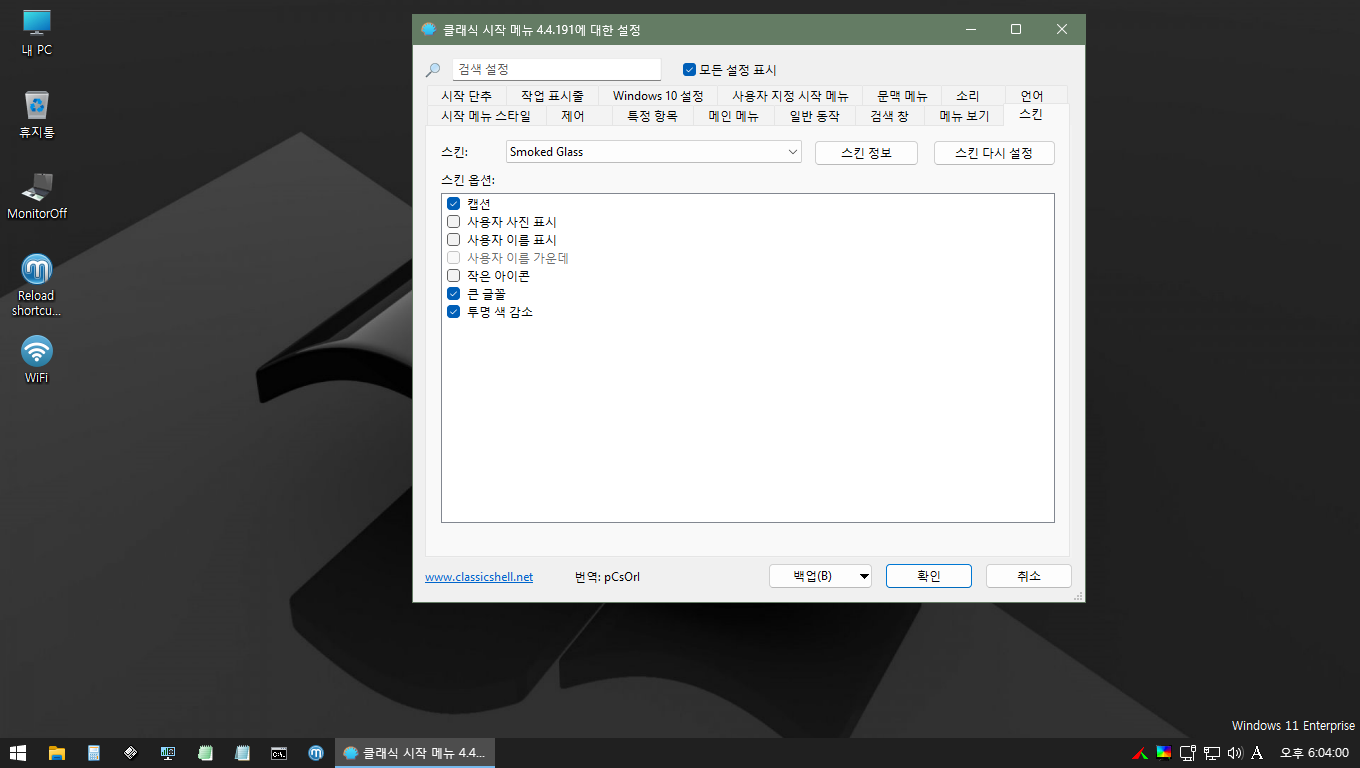Click the red-green triangle tray icon

click(x=1139, y=753)
